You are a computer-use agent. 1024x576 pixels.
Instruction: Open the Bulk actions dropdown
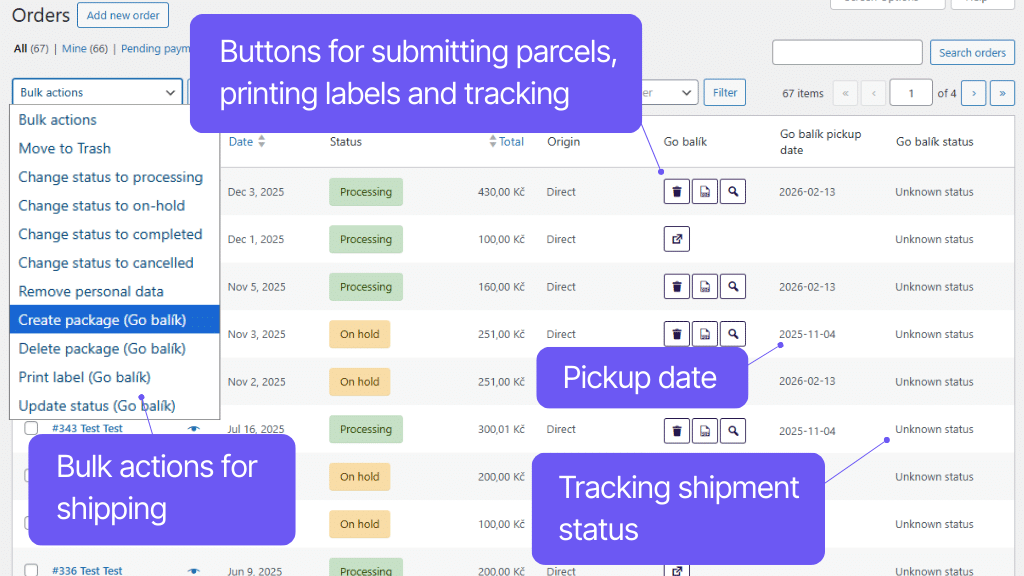[x=97, y=92]
